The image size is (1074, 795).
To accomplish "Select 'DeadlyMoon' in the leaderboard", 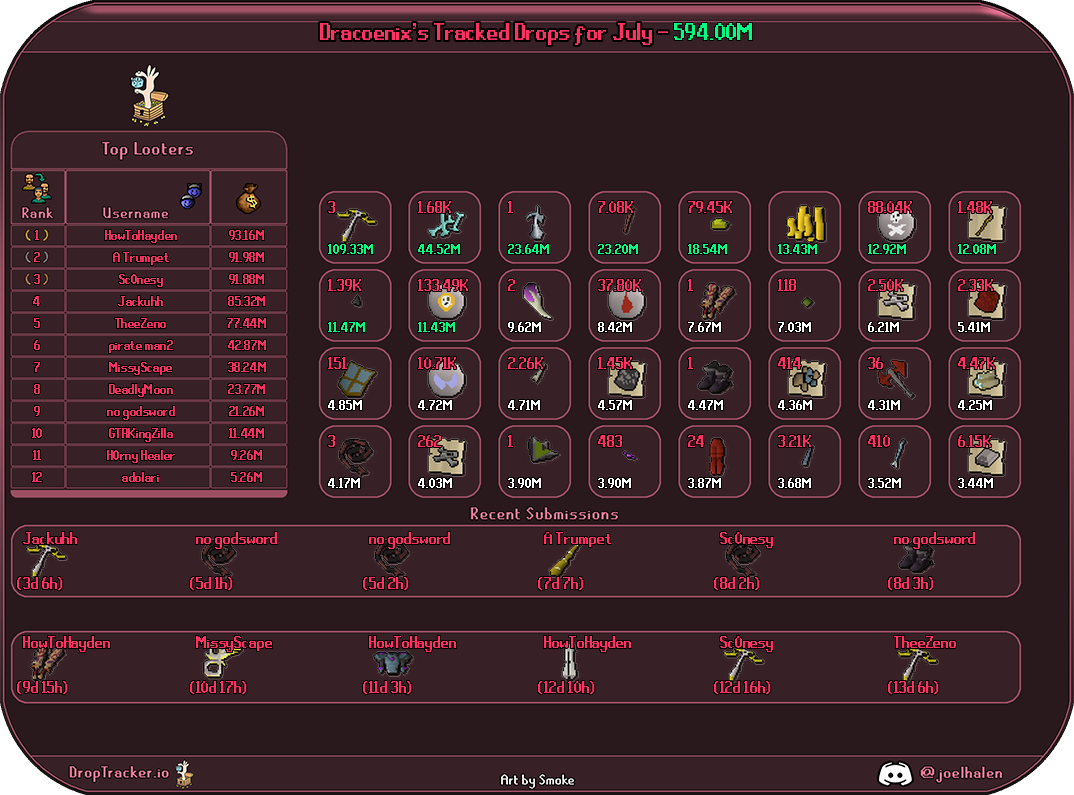I will tap(140, 390).
